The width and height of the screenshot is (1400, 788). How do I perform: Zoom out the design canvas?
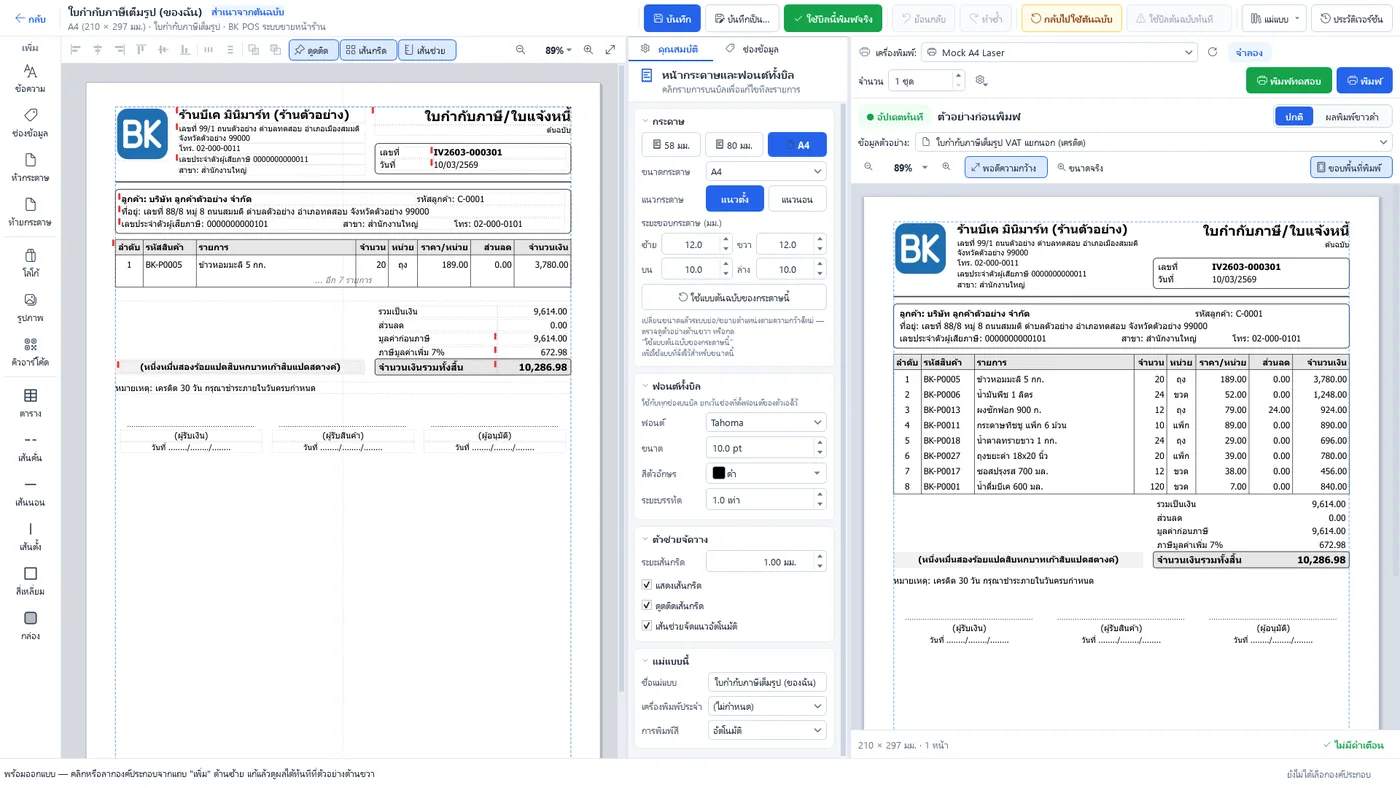pos(520,50)
